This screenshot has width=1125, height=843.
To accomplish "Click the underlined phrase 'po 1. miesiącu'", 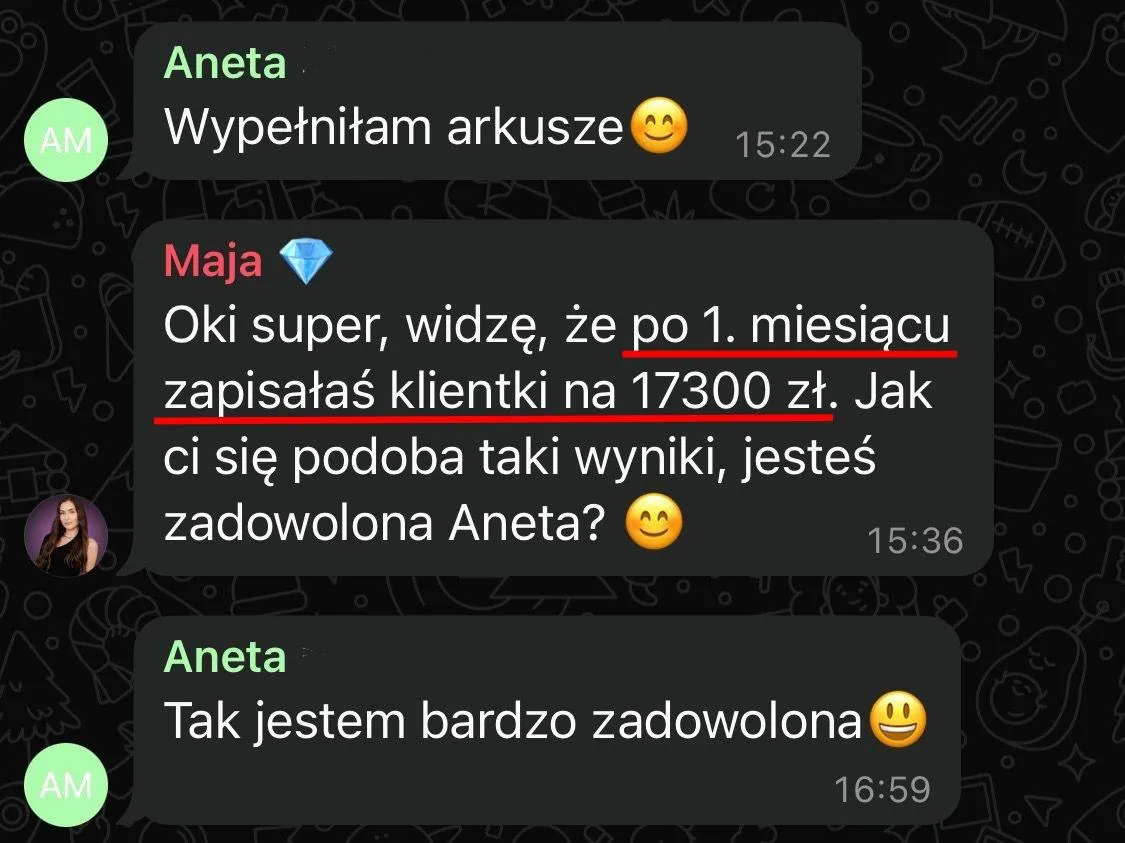I will click(x=791, y=327).
